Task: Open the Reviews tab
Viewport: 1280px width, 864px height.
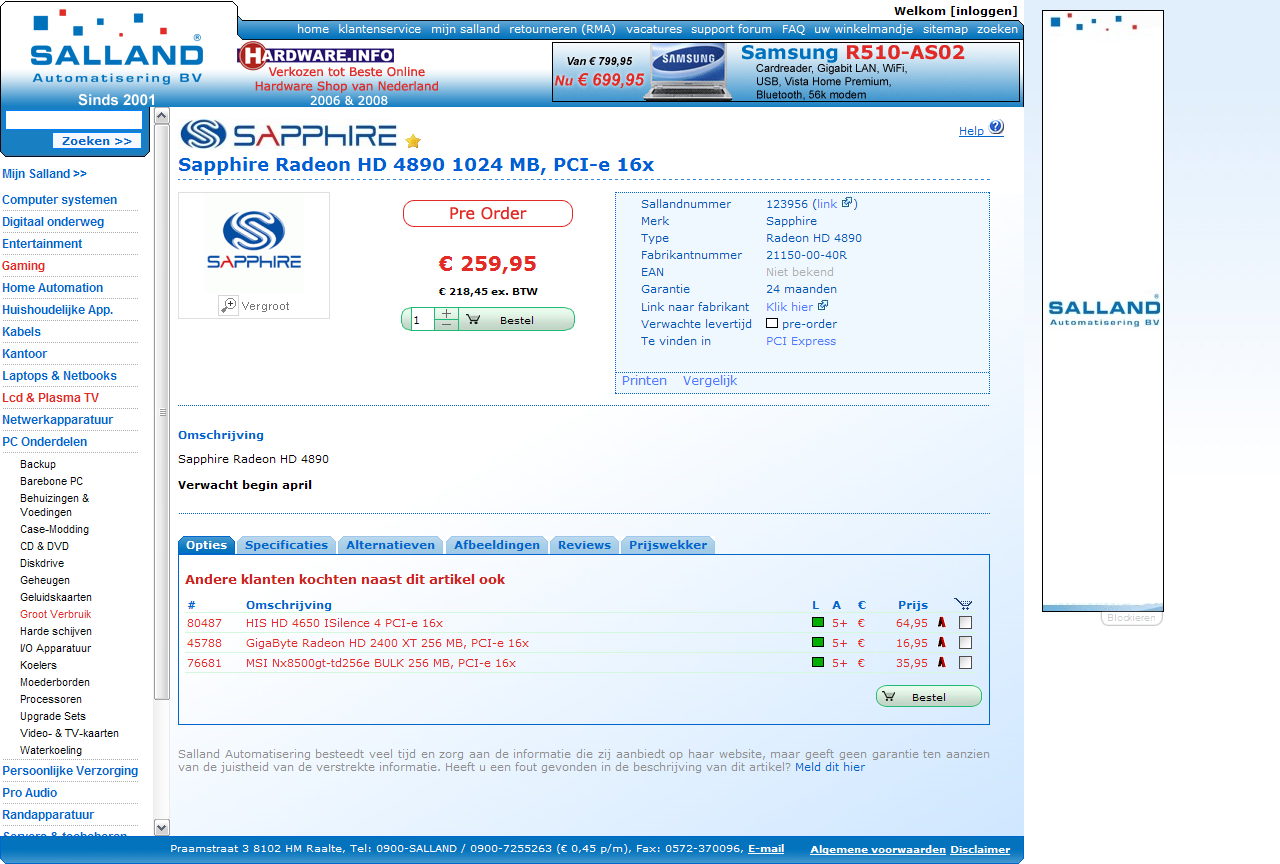Action: tap(584, 545)
